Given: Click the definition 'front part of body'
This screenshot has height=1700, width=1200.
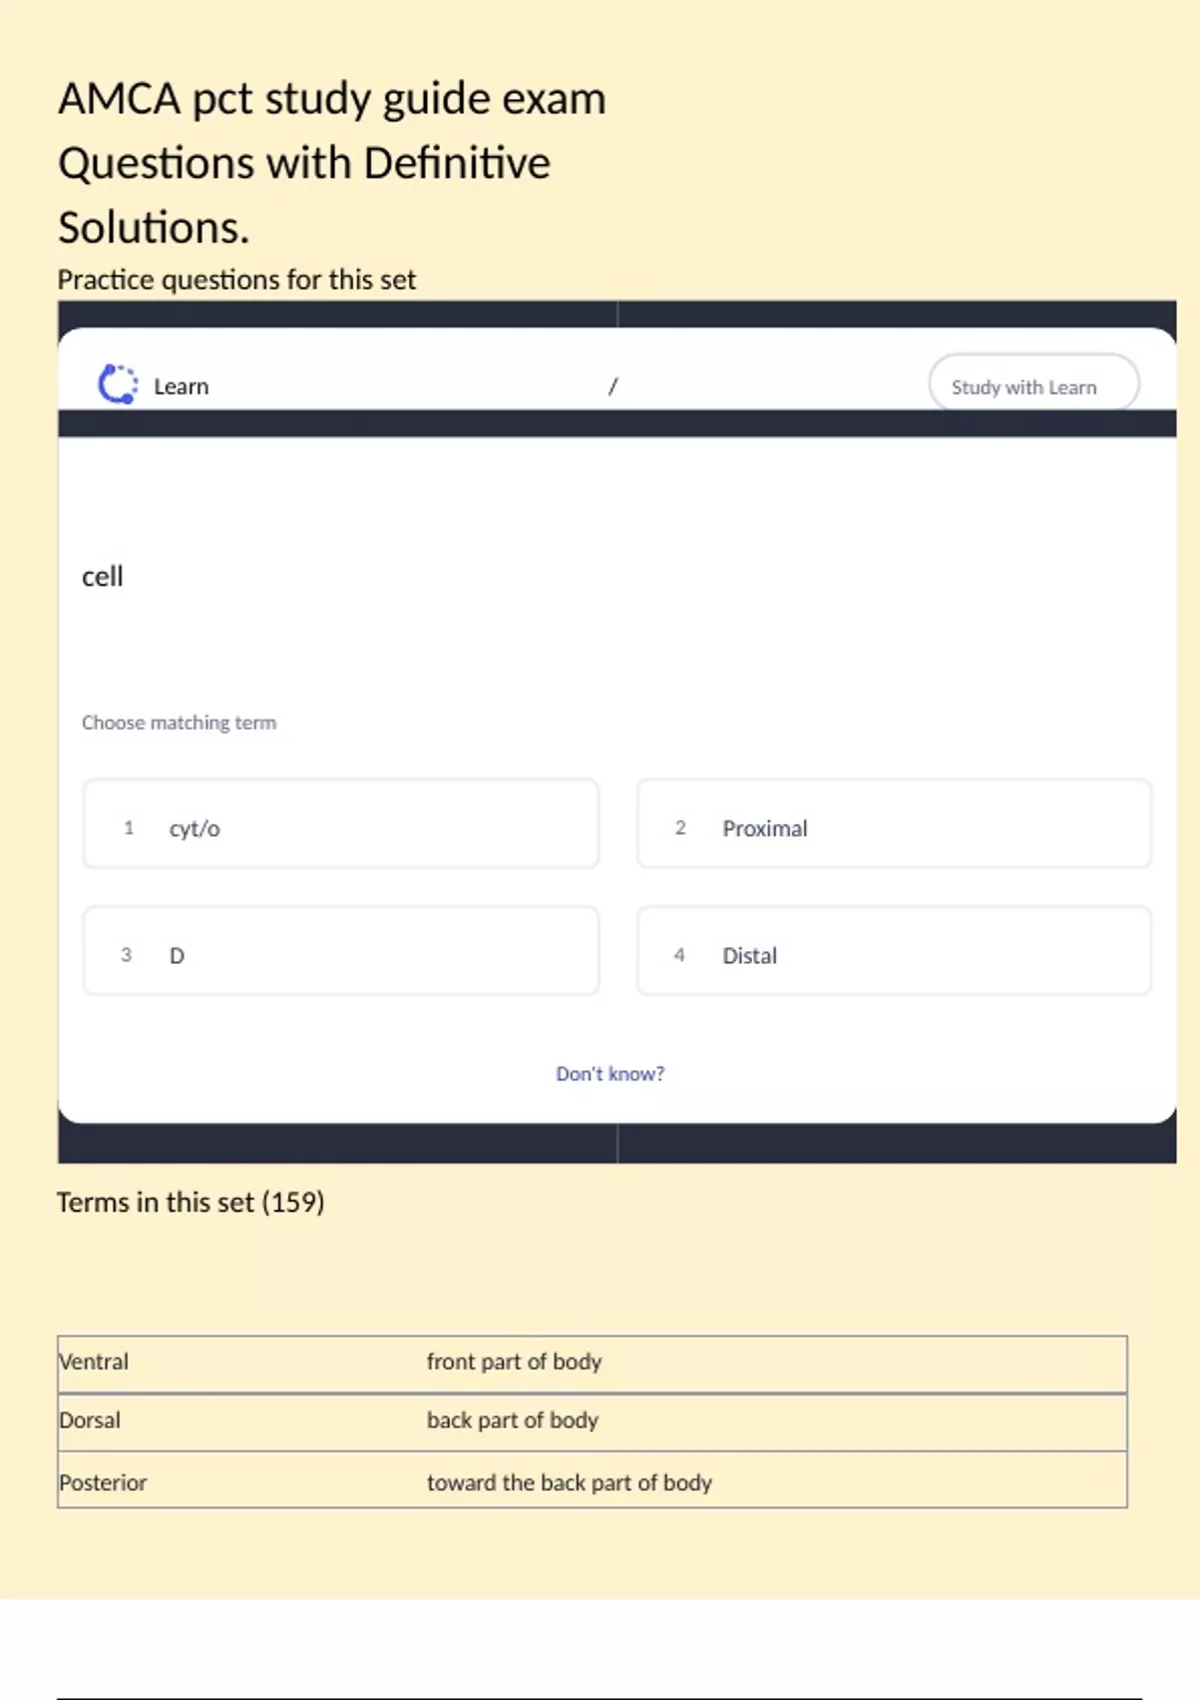Looking at the screenshot, I should [514, 1362].
